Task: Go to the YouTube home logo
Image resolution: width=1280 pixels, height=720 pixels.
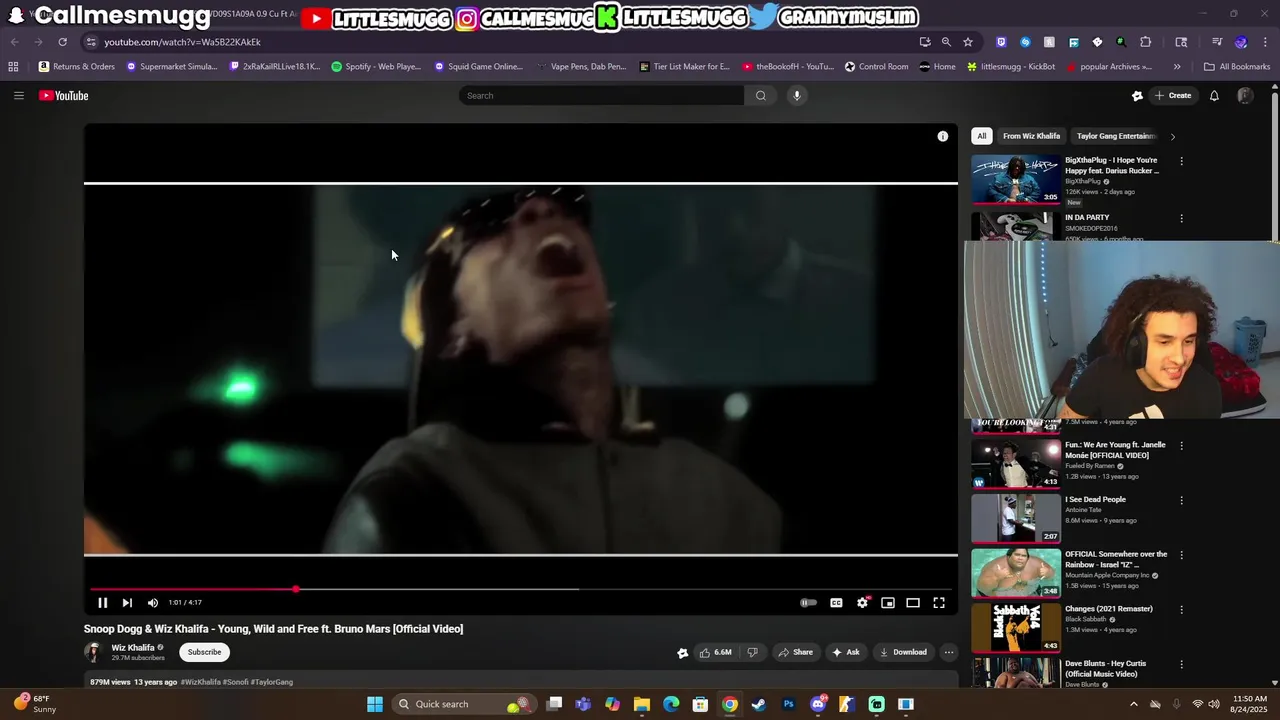Action: (x=64, y=96)
